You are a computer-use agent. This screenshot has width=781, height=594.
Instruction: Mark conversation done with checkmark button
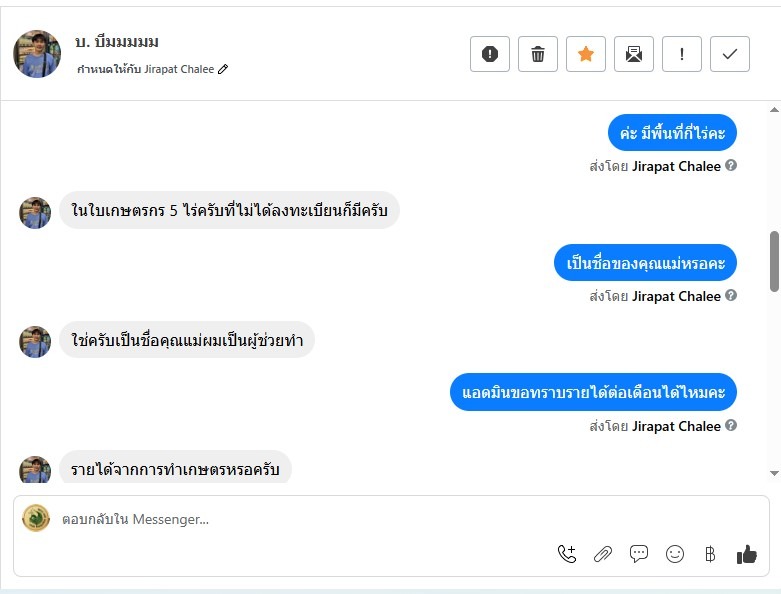[730, 54]
